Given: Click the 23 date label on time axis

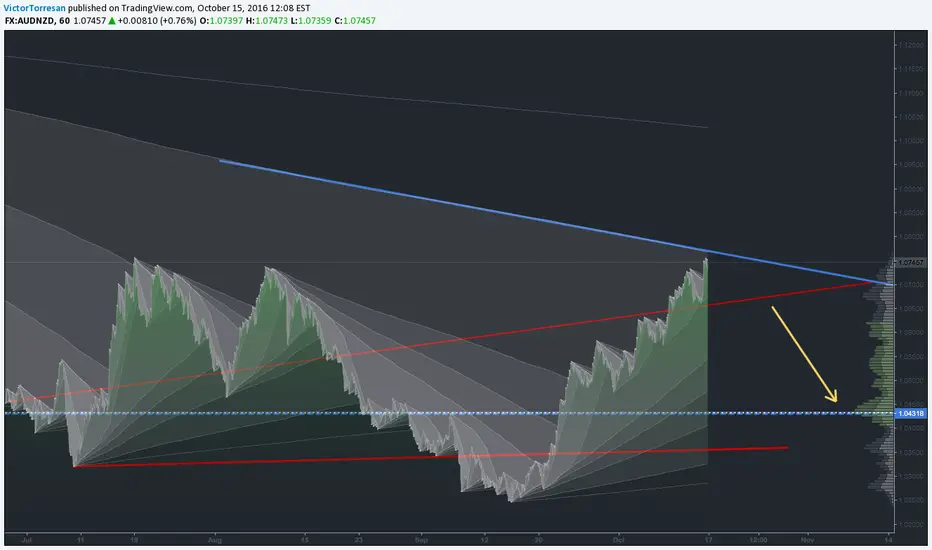Looking at the screenshot, I should click(x=358, y=540).
